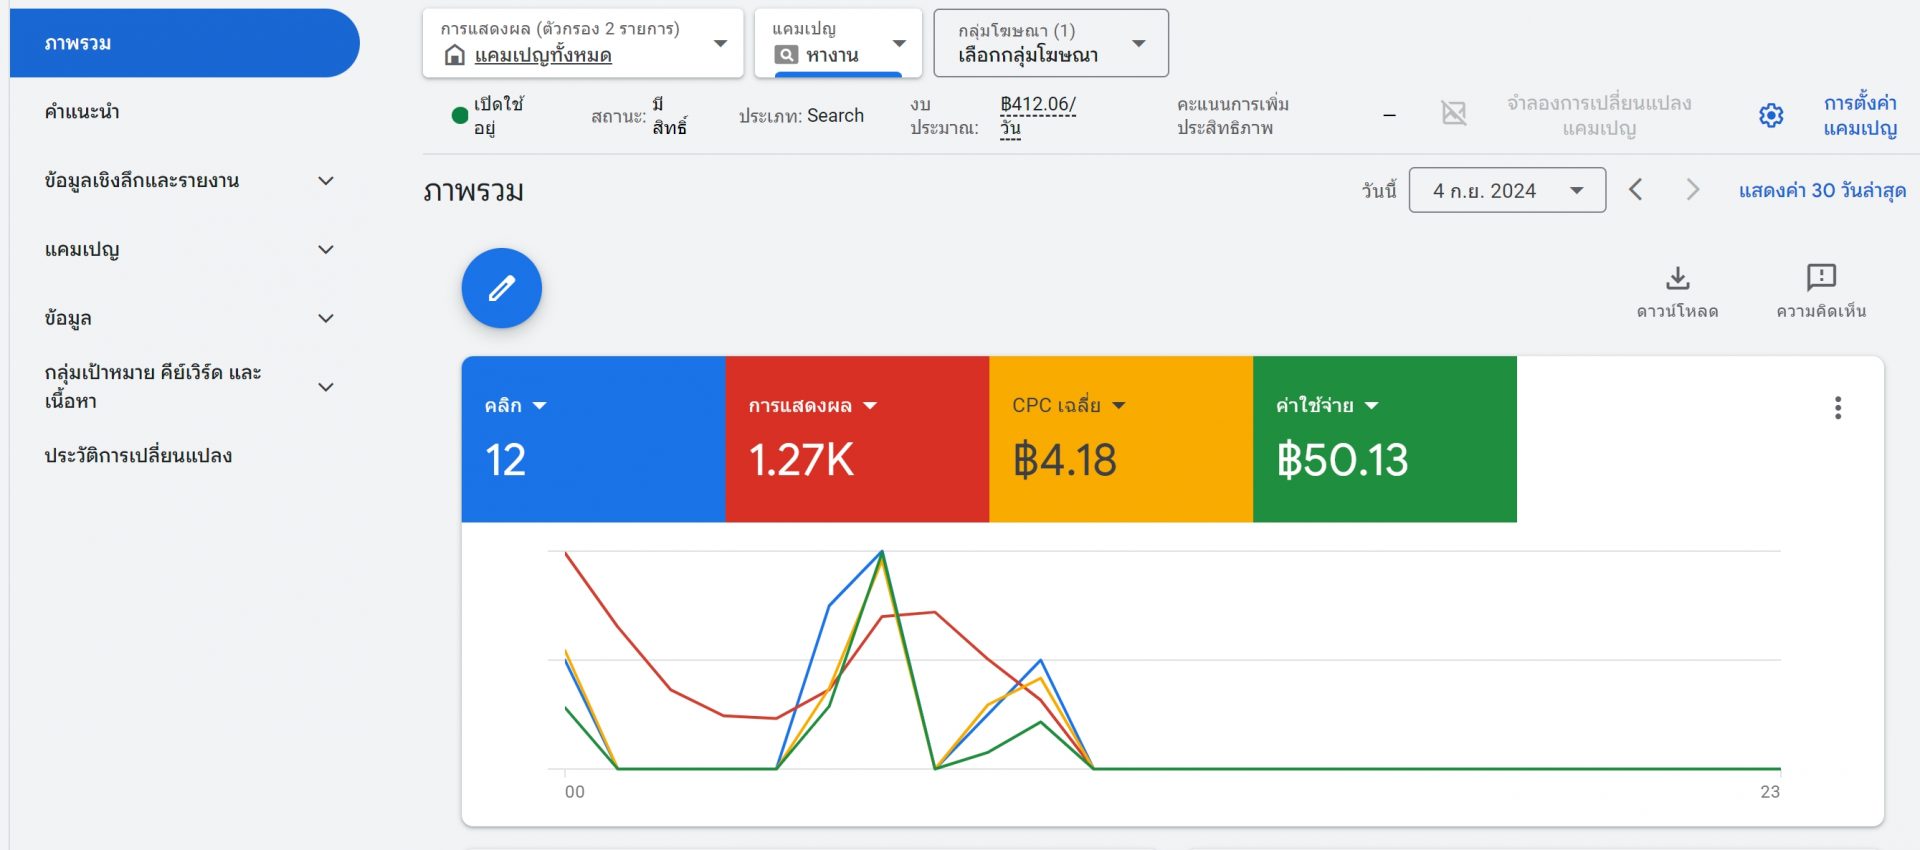The width and height of the screenshot is (1920, 850).
Task: Open the feedback (ความคิดเห็น) icon
Action: 1820,278
